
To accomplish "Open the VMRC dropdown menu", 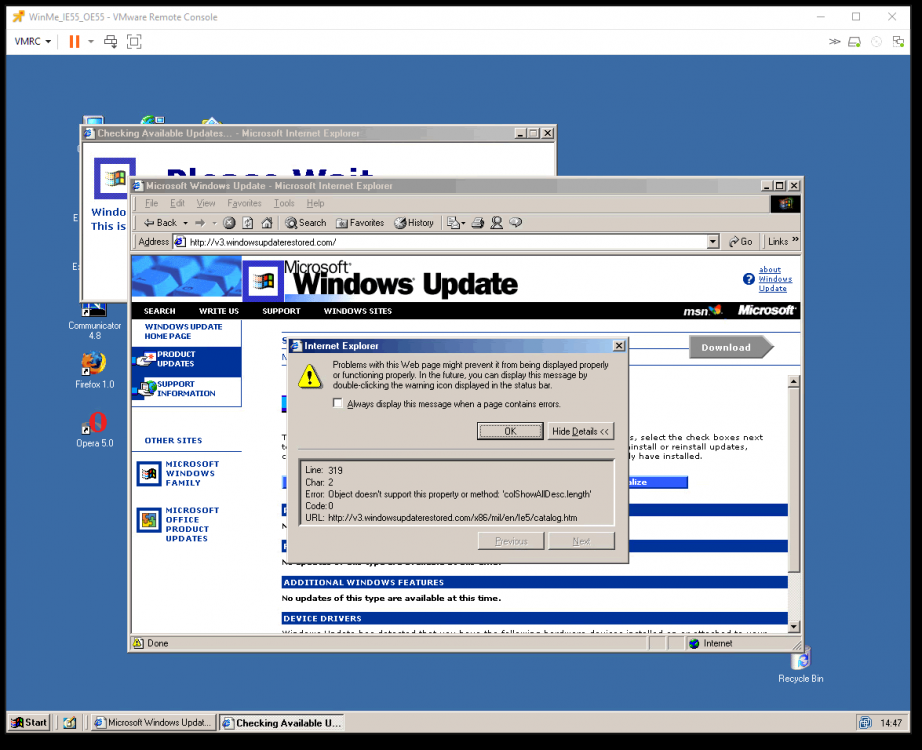I will pos(33,41).
